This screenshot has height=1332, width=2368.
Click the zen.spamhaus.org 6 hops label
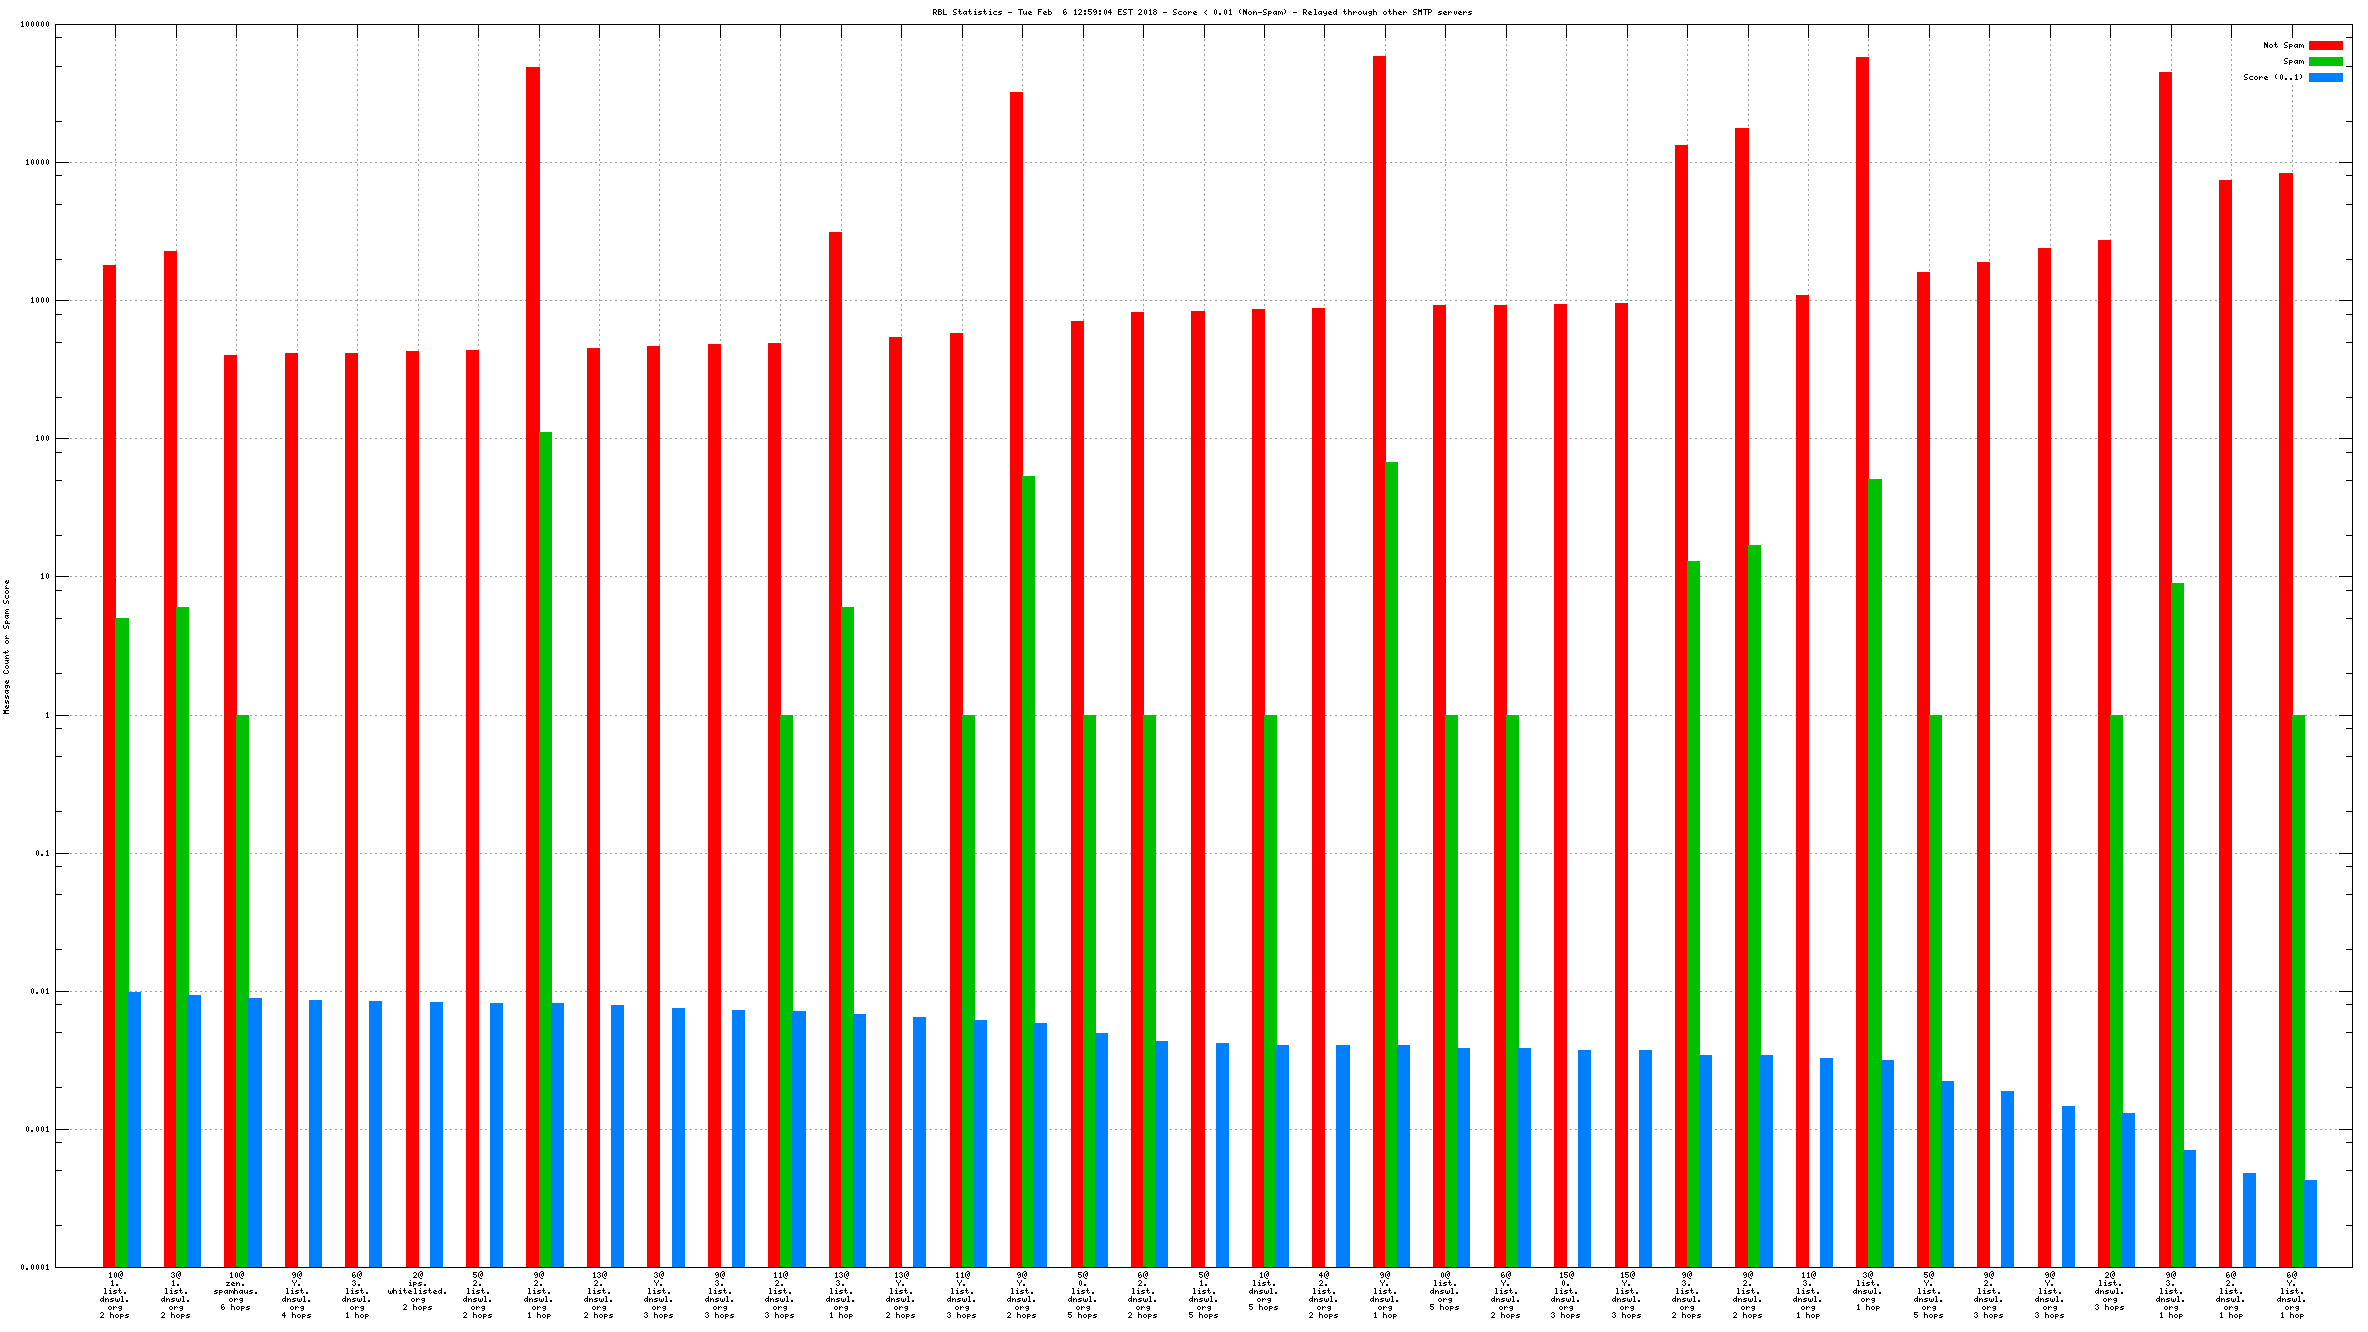236,1291
